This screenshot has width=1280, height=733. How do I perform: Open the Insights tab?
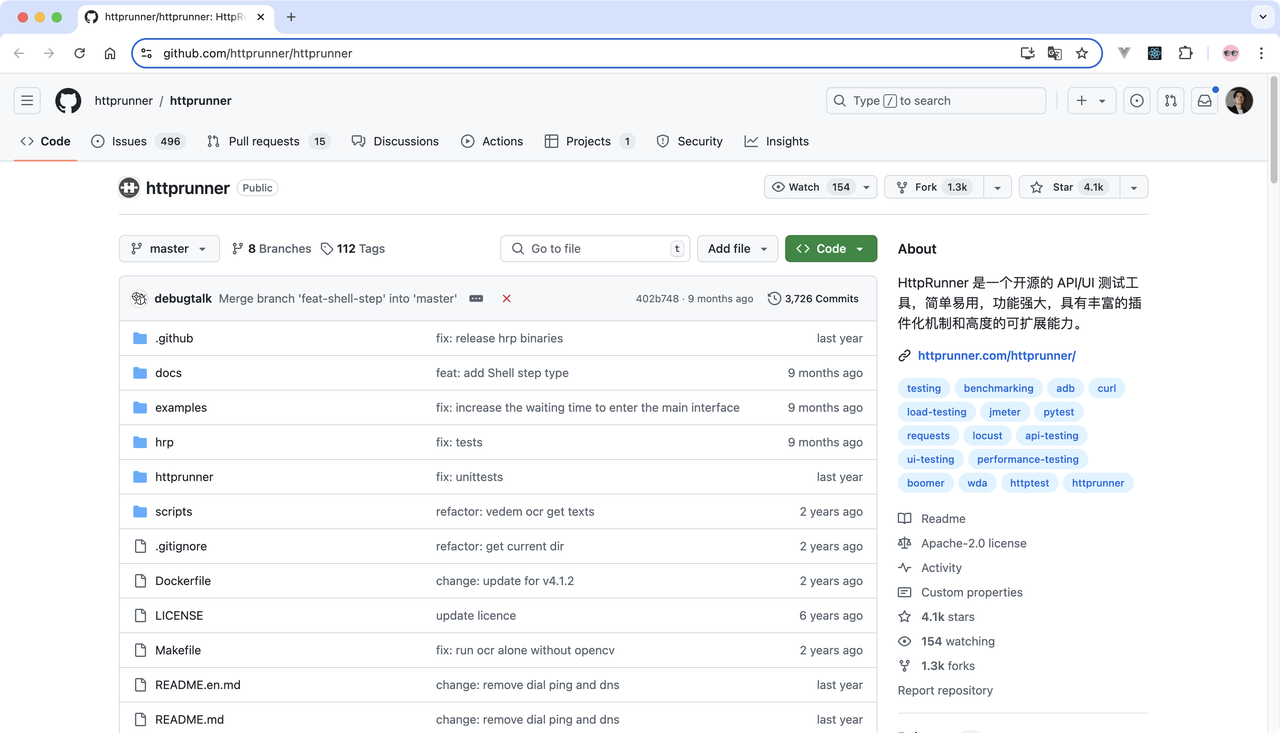[x=777, y=141]
